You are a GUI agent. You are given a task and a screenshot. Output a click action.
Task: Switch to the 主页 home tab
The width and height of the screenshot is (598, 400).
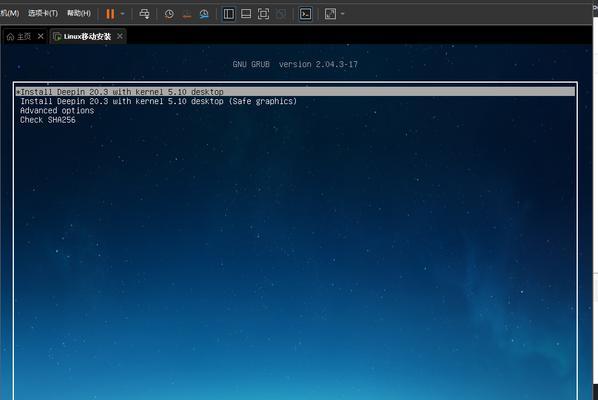19,37
